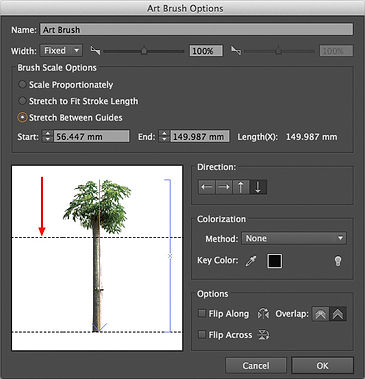This screenshot has height=379, width=365.
Task: Open colorization tips lightbulb icon
Action: tap(338, 261)
